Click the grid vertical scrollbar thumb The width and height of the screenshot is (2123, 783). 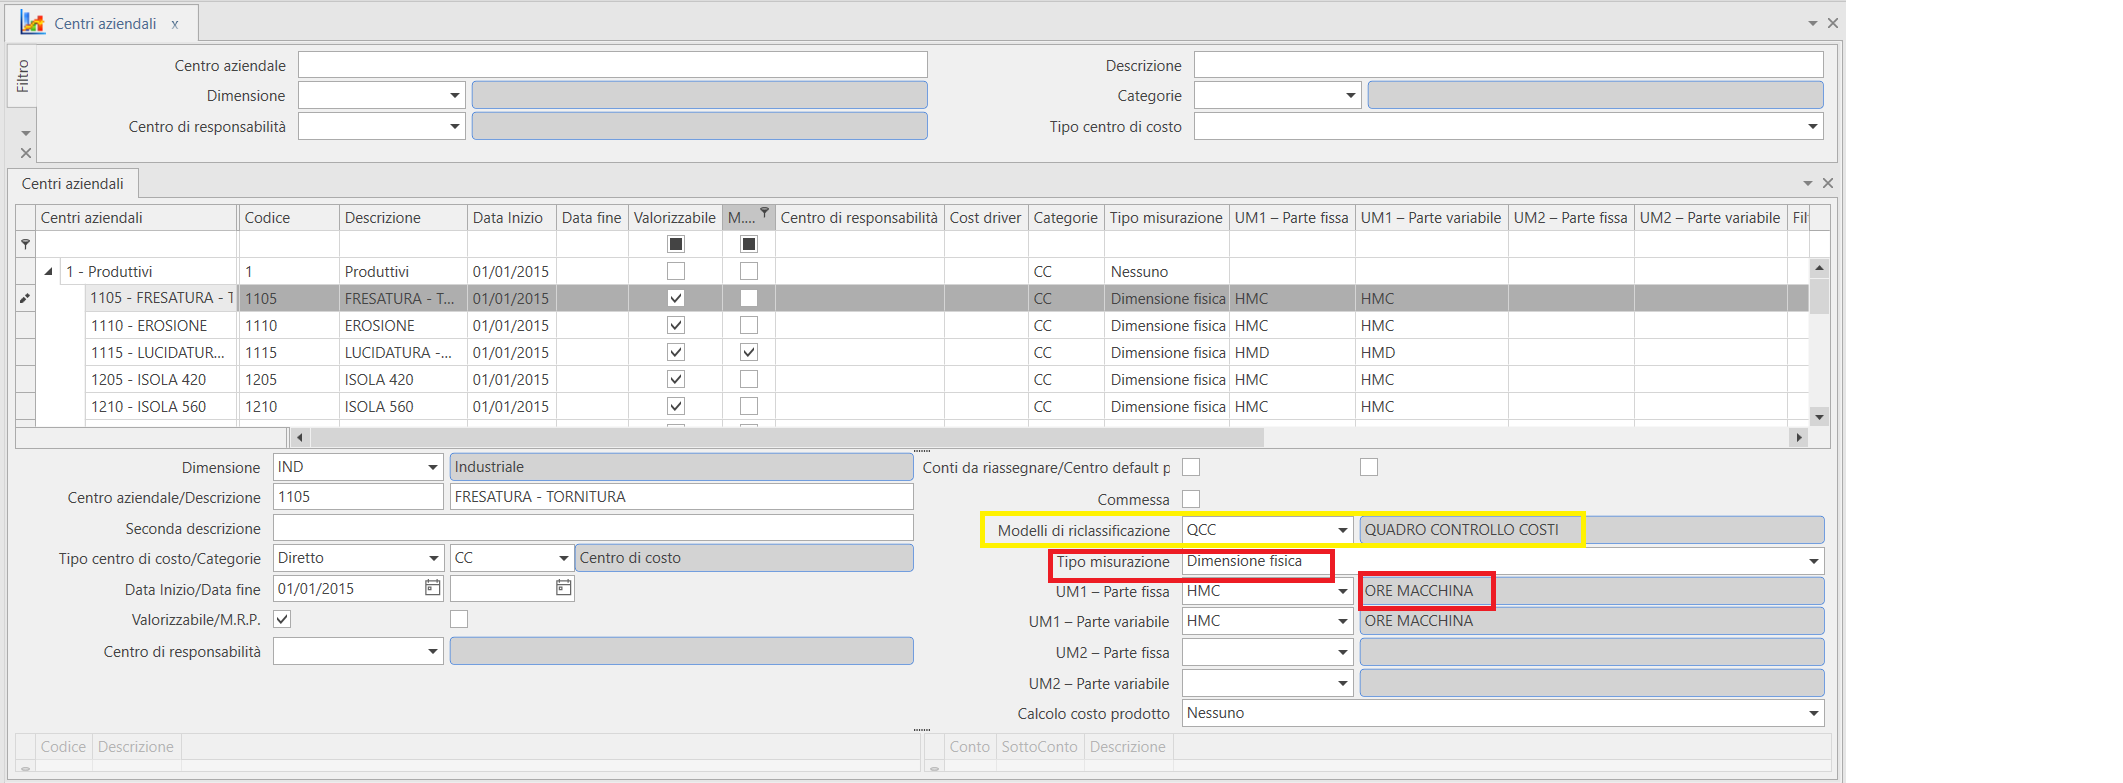click(1819, 296)
